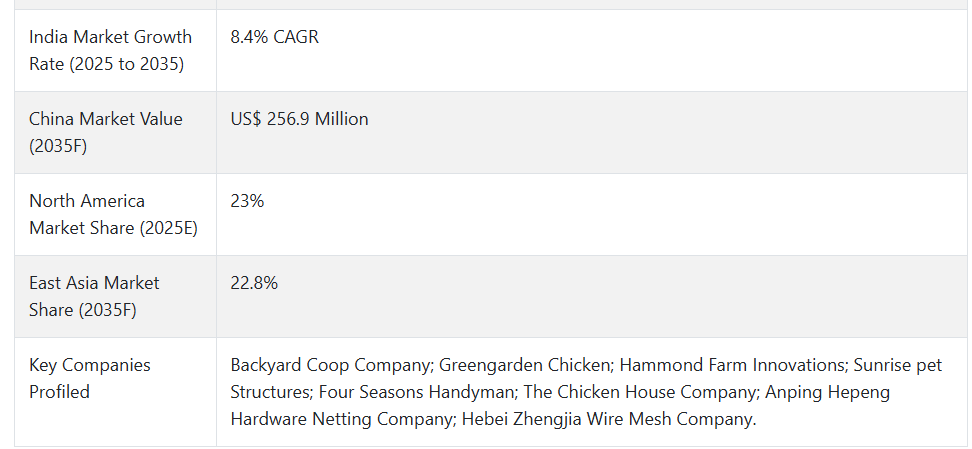Click the East Asia Market Share label
The height and width of the screenshot is (449, 972).
click(x=94, y=296)
